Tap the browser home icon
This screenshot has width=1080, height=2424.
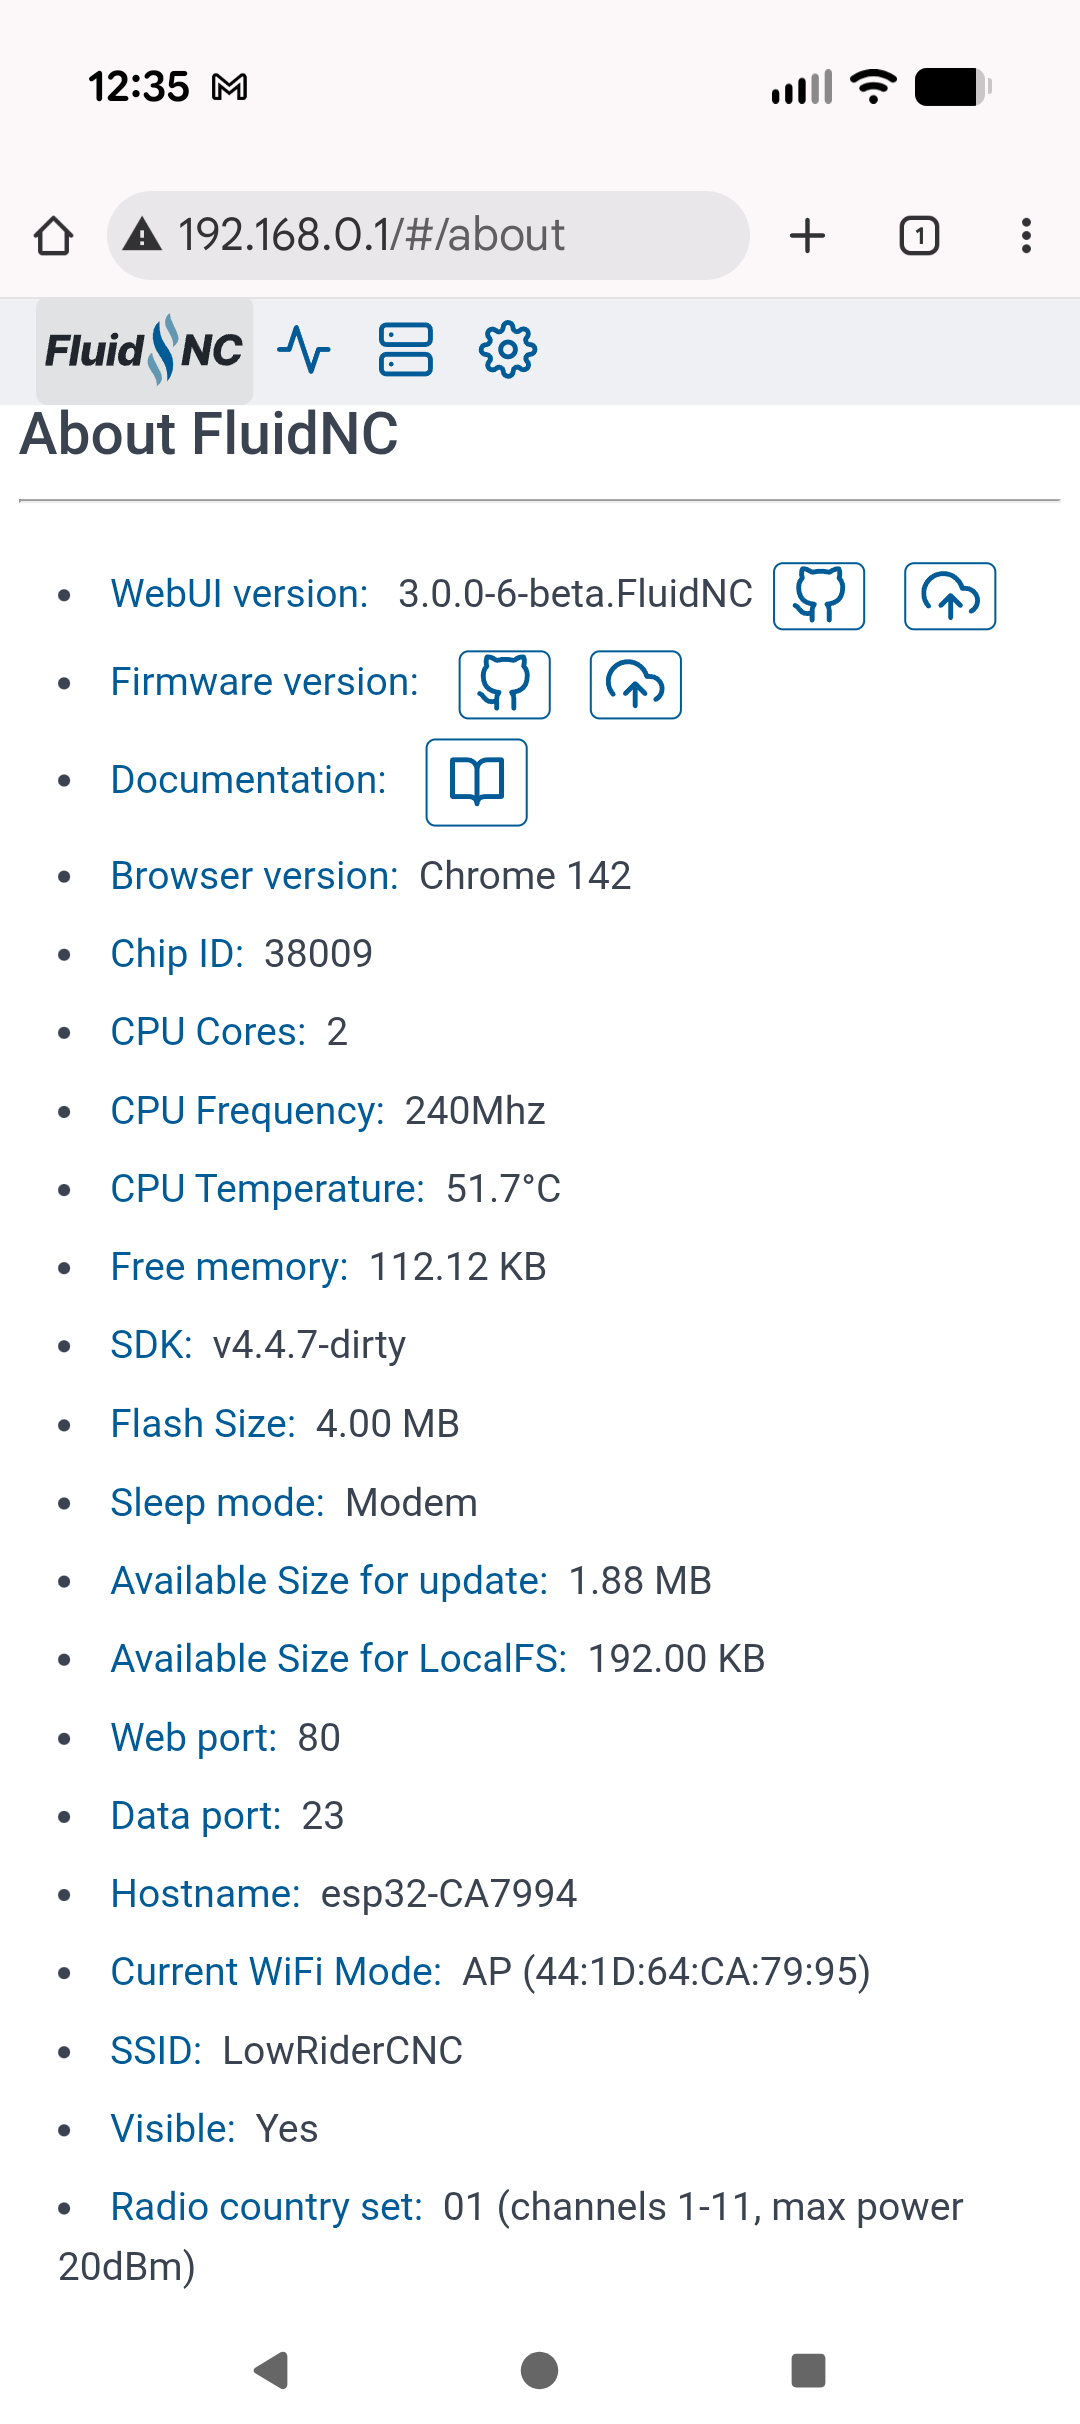pyautogui.click(x=54, y=236)
